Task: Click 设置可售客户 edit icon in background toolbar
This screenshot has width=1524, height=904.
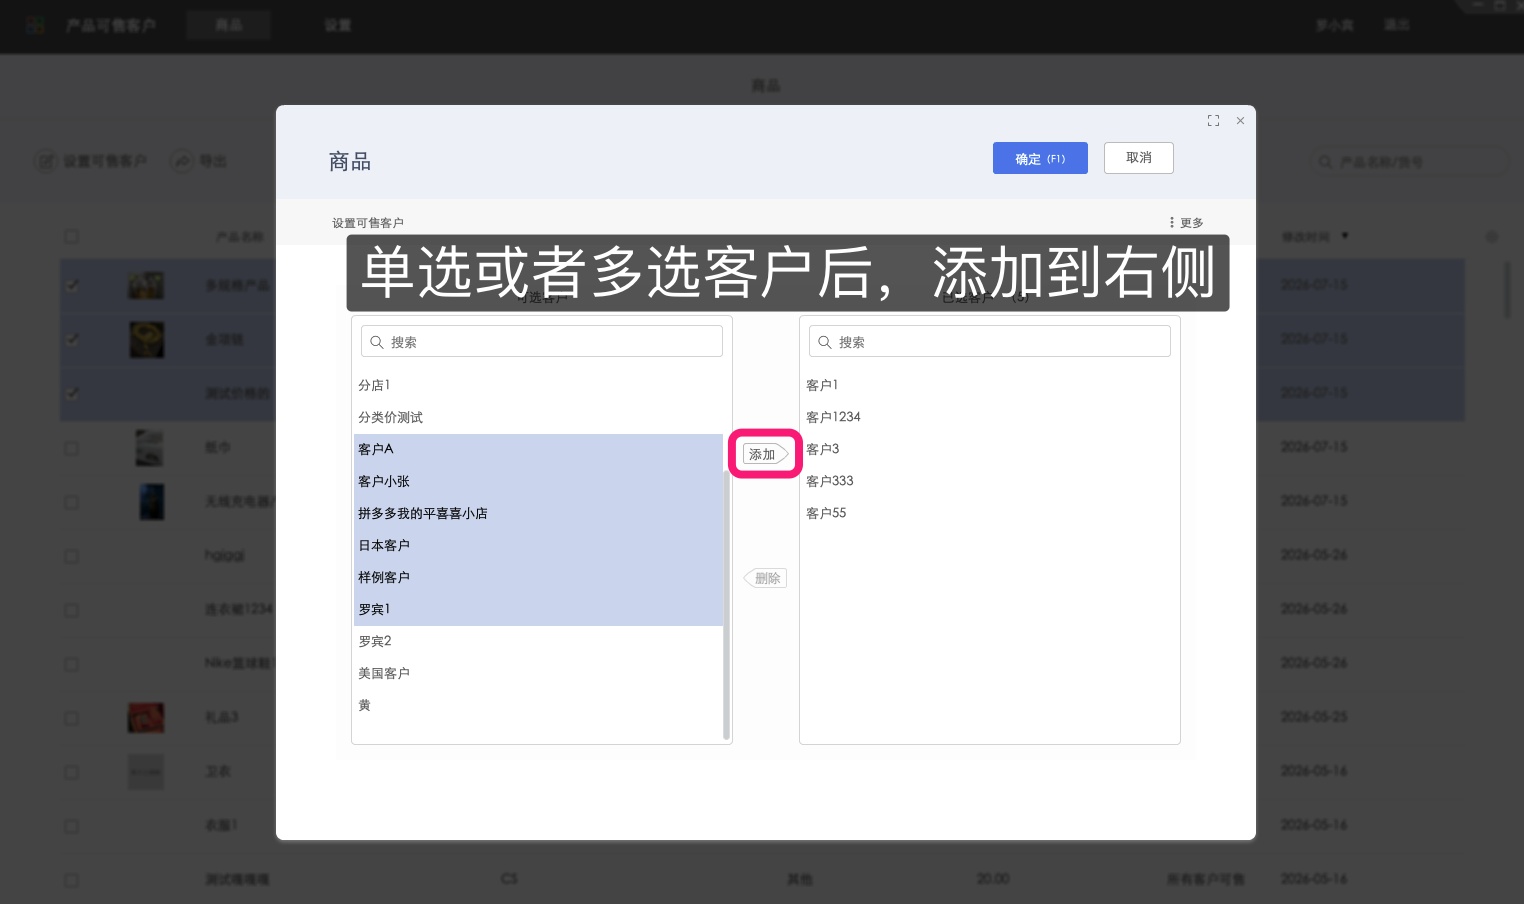Action: point(45,161)
